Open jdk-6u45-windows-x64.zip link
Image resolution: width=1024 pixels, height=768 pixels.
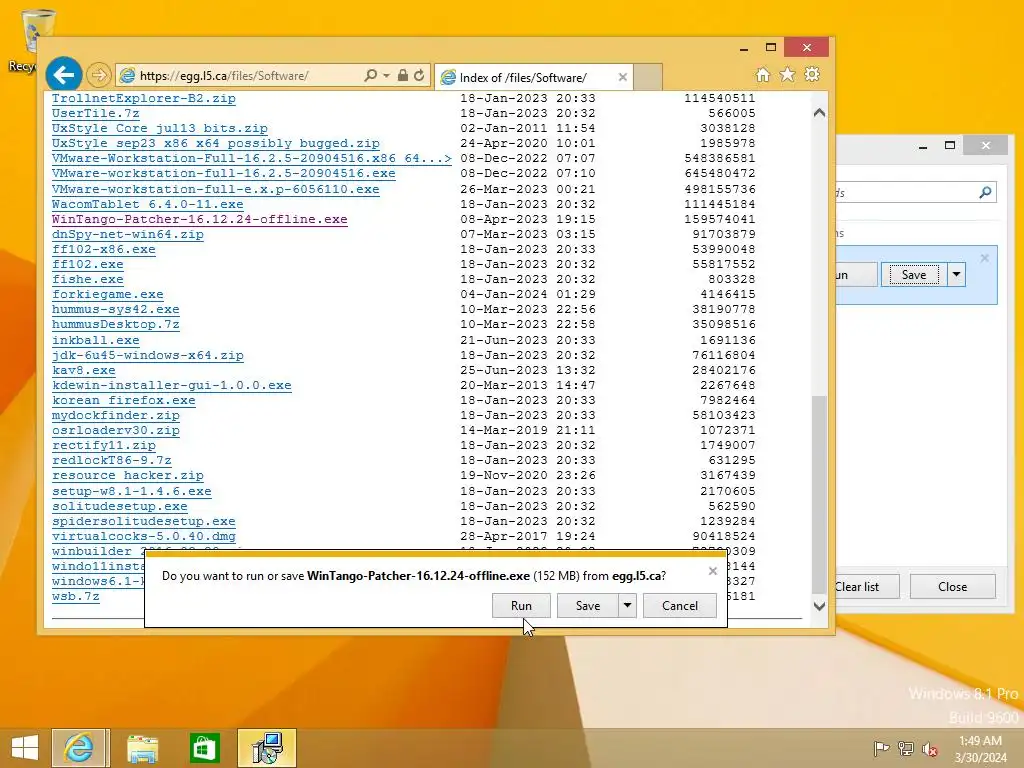click(148, 355)
